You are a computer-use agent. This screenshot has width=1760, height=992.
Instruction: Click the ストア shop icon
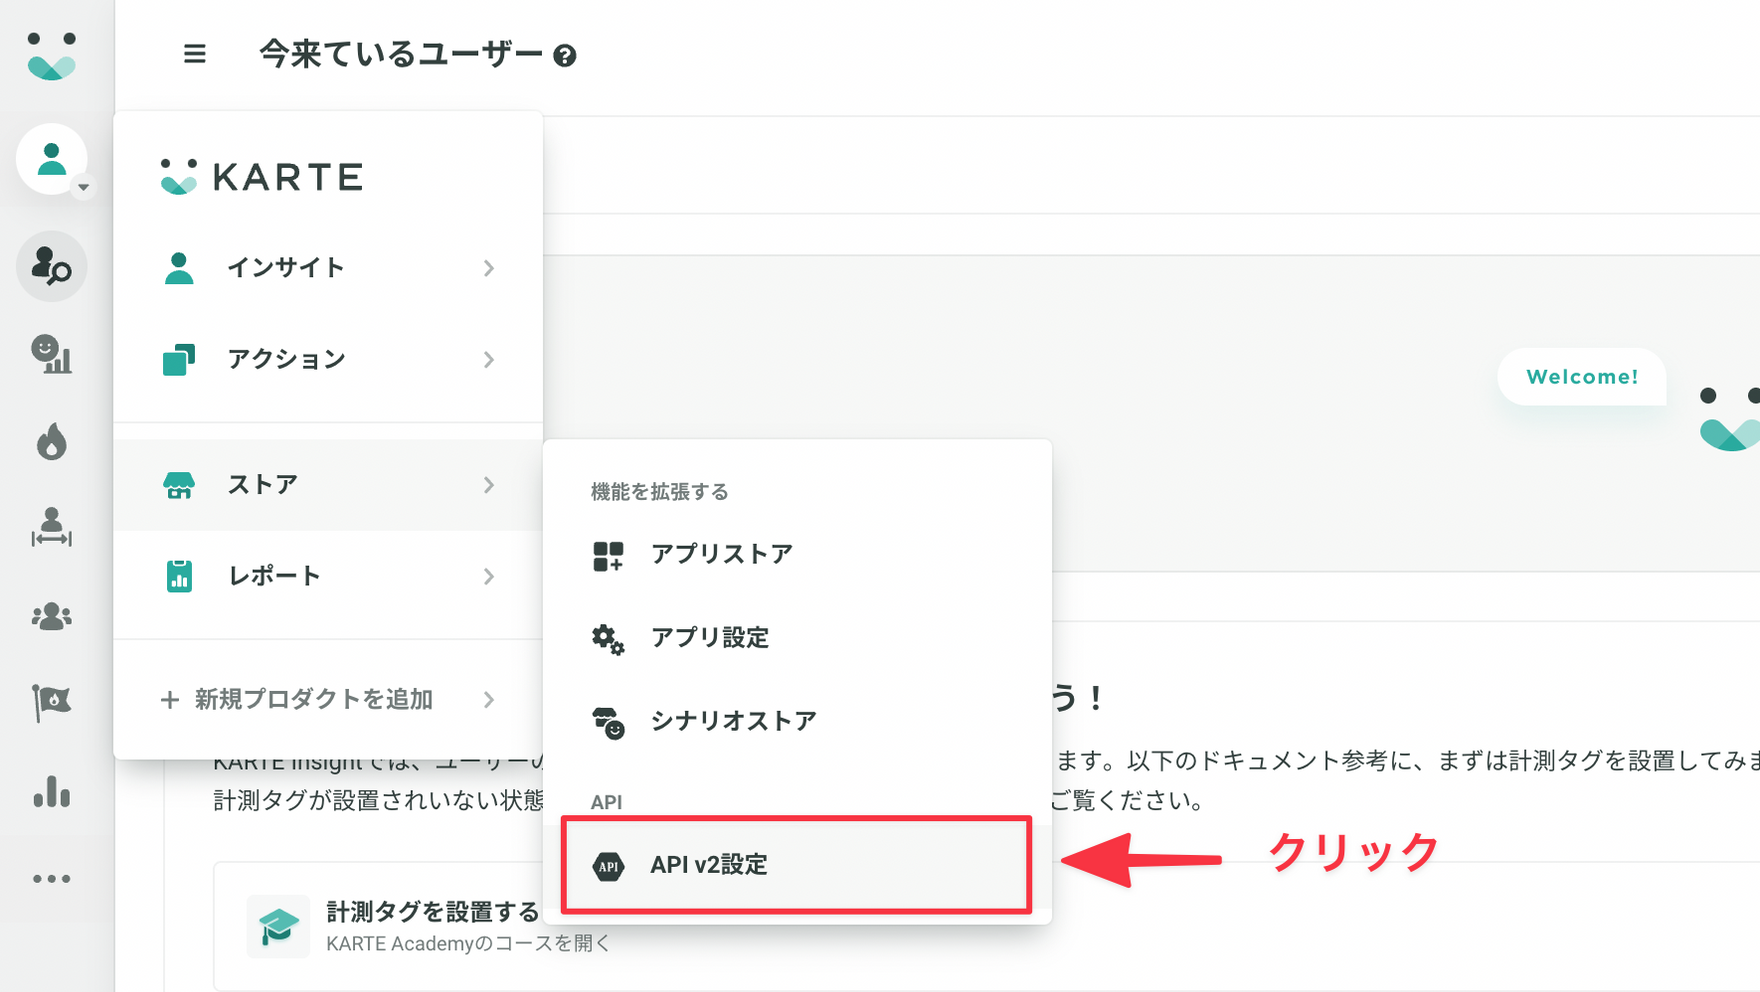[179, 485]
